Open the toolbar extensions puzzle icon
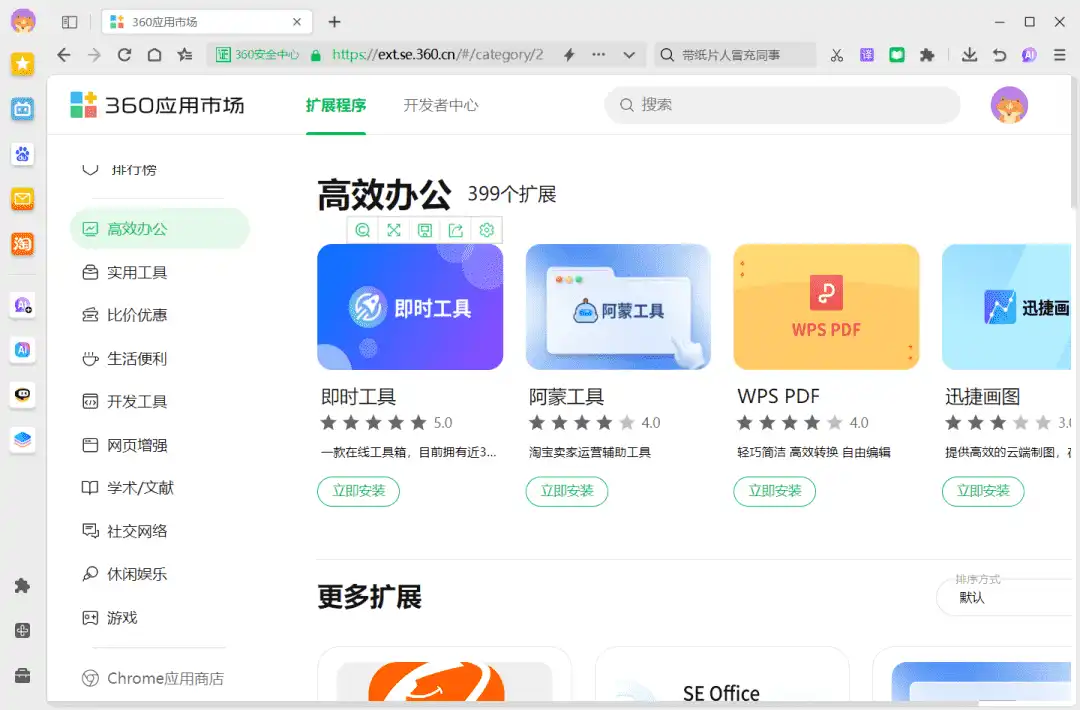Viewport: 1080px width, 710px height. (x=927, y=55)
